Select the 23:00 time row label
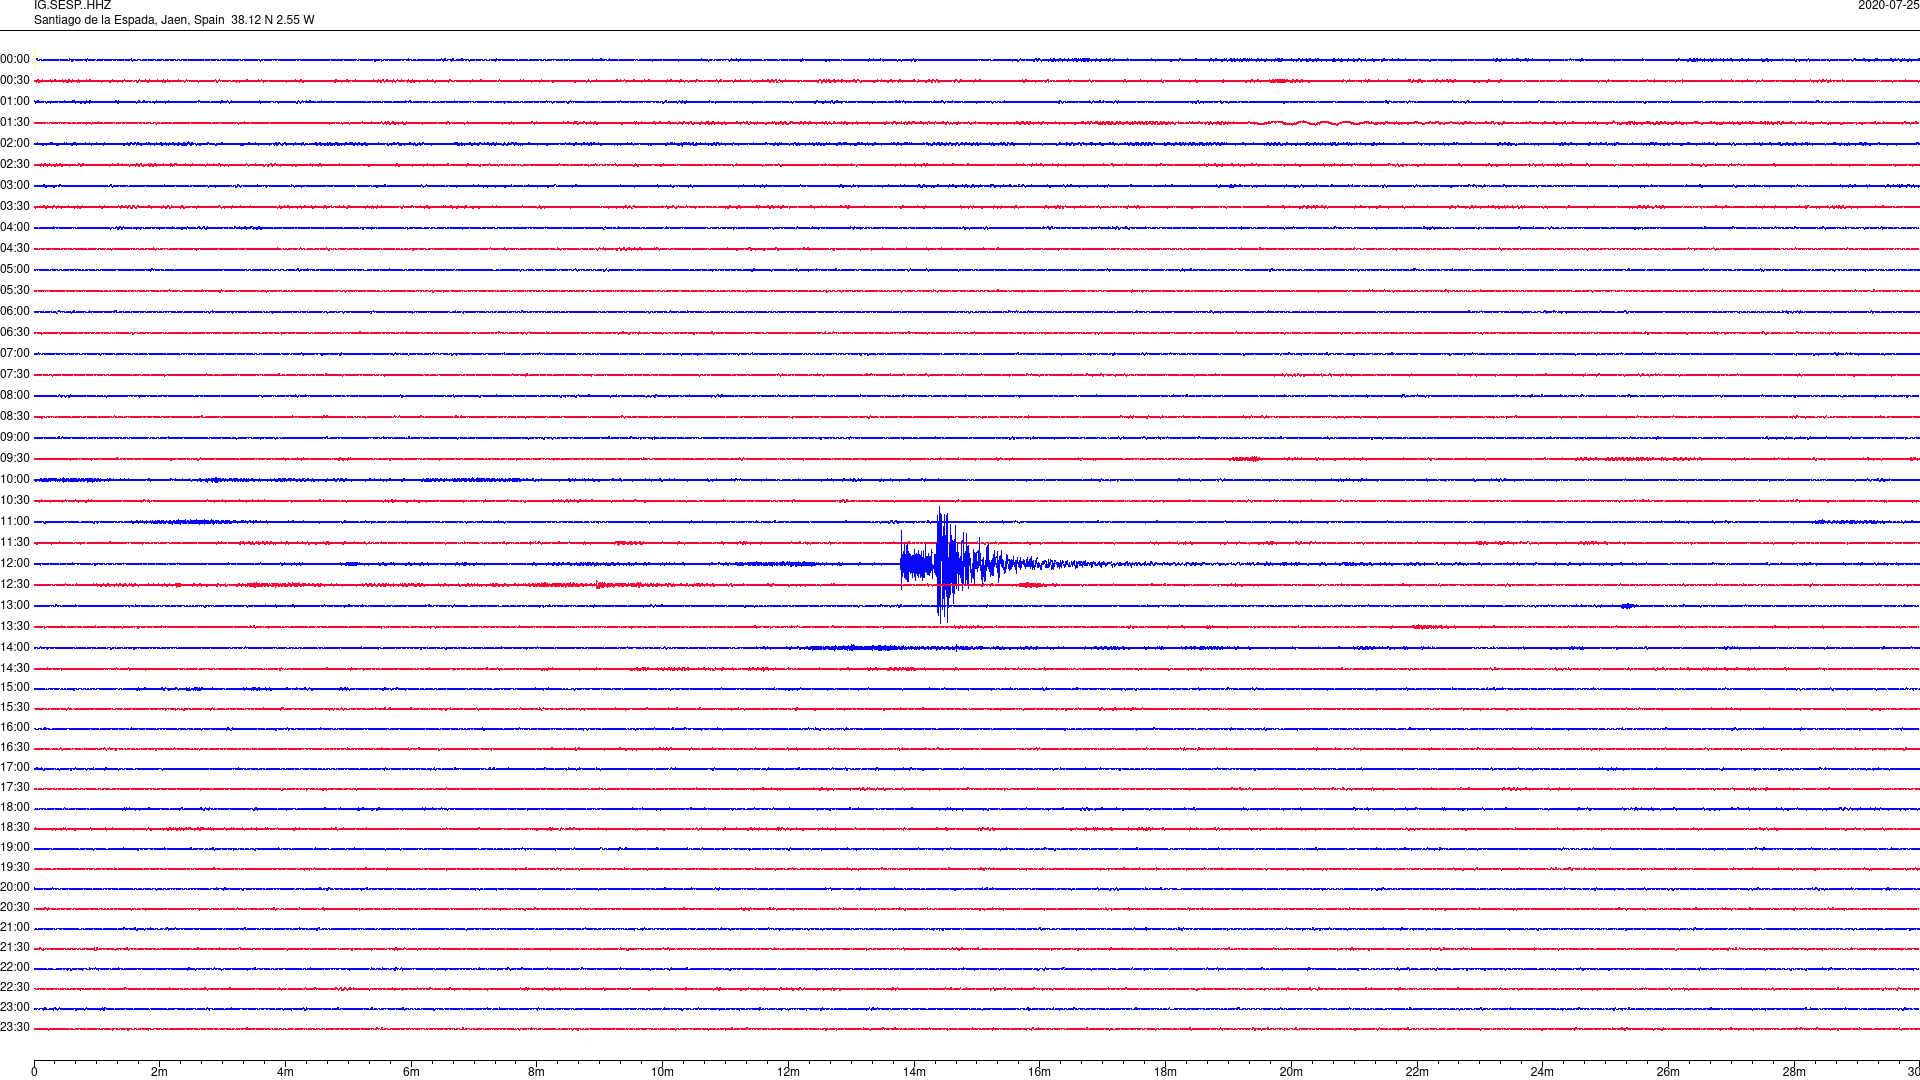The height and width of the screenshot is (1080, 1920). coord(15,1008)
